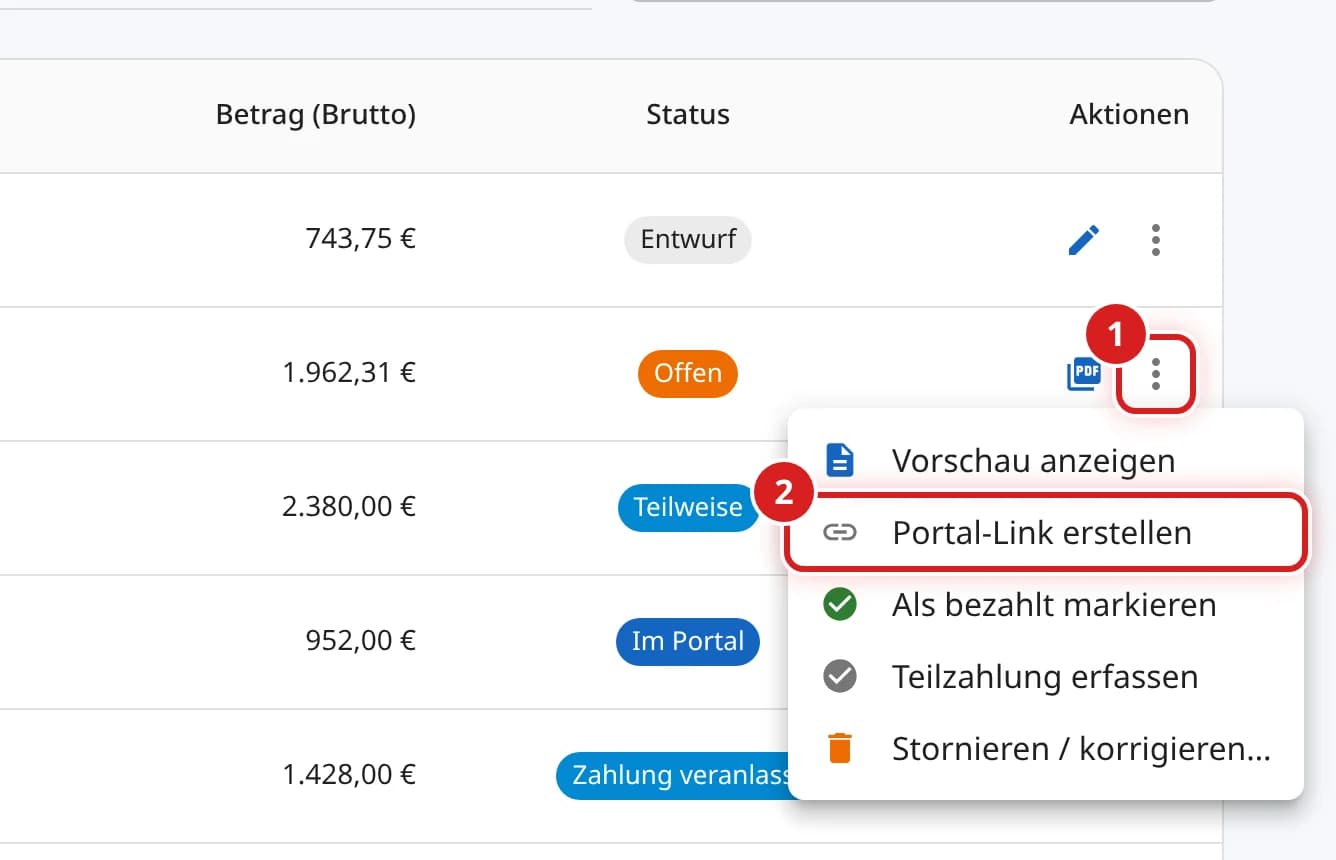Click the 'Betrag (Brutto)' column header

point(316,115)
